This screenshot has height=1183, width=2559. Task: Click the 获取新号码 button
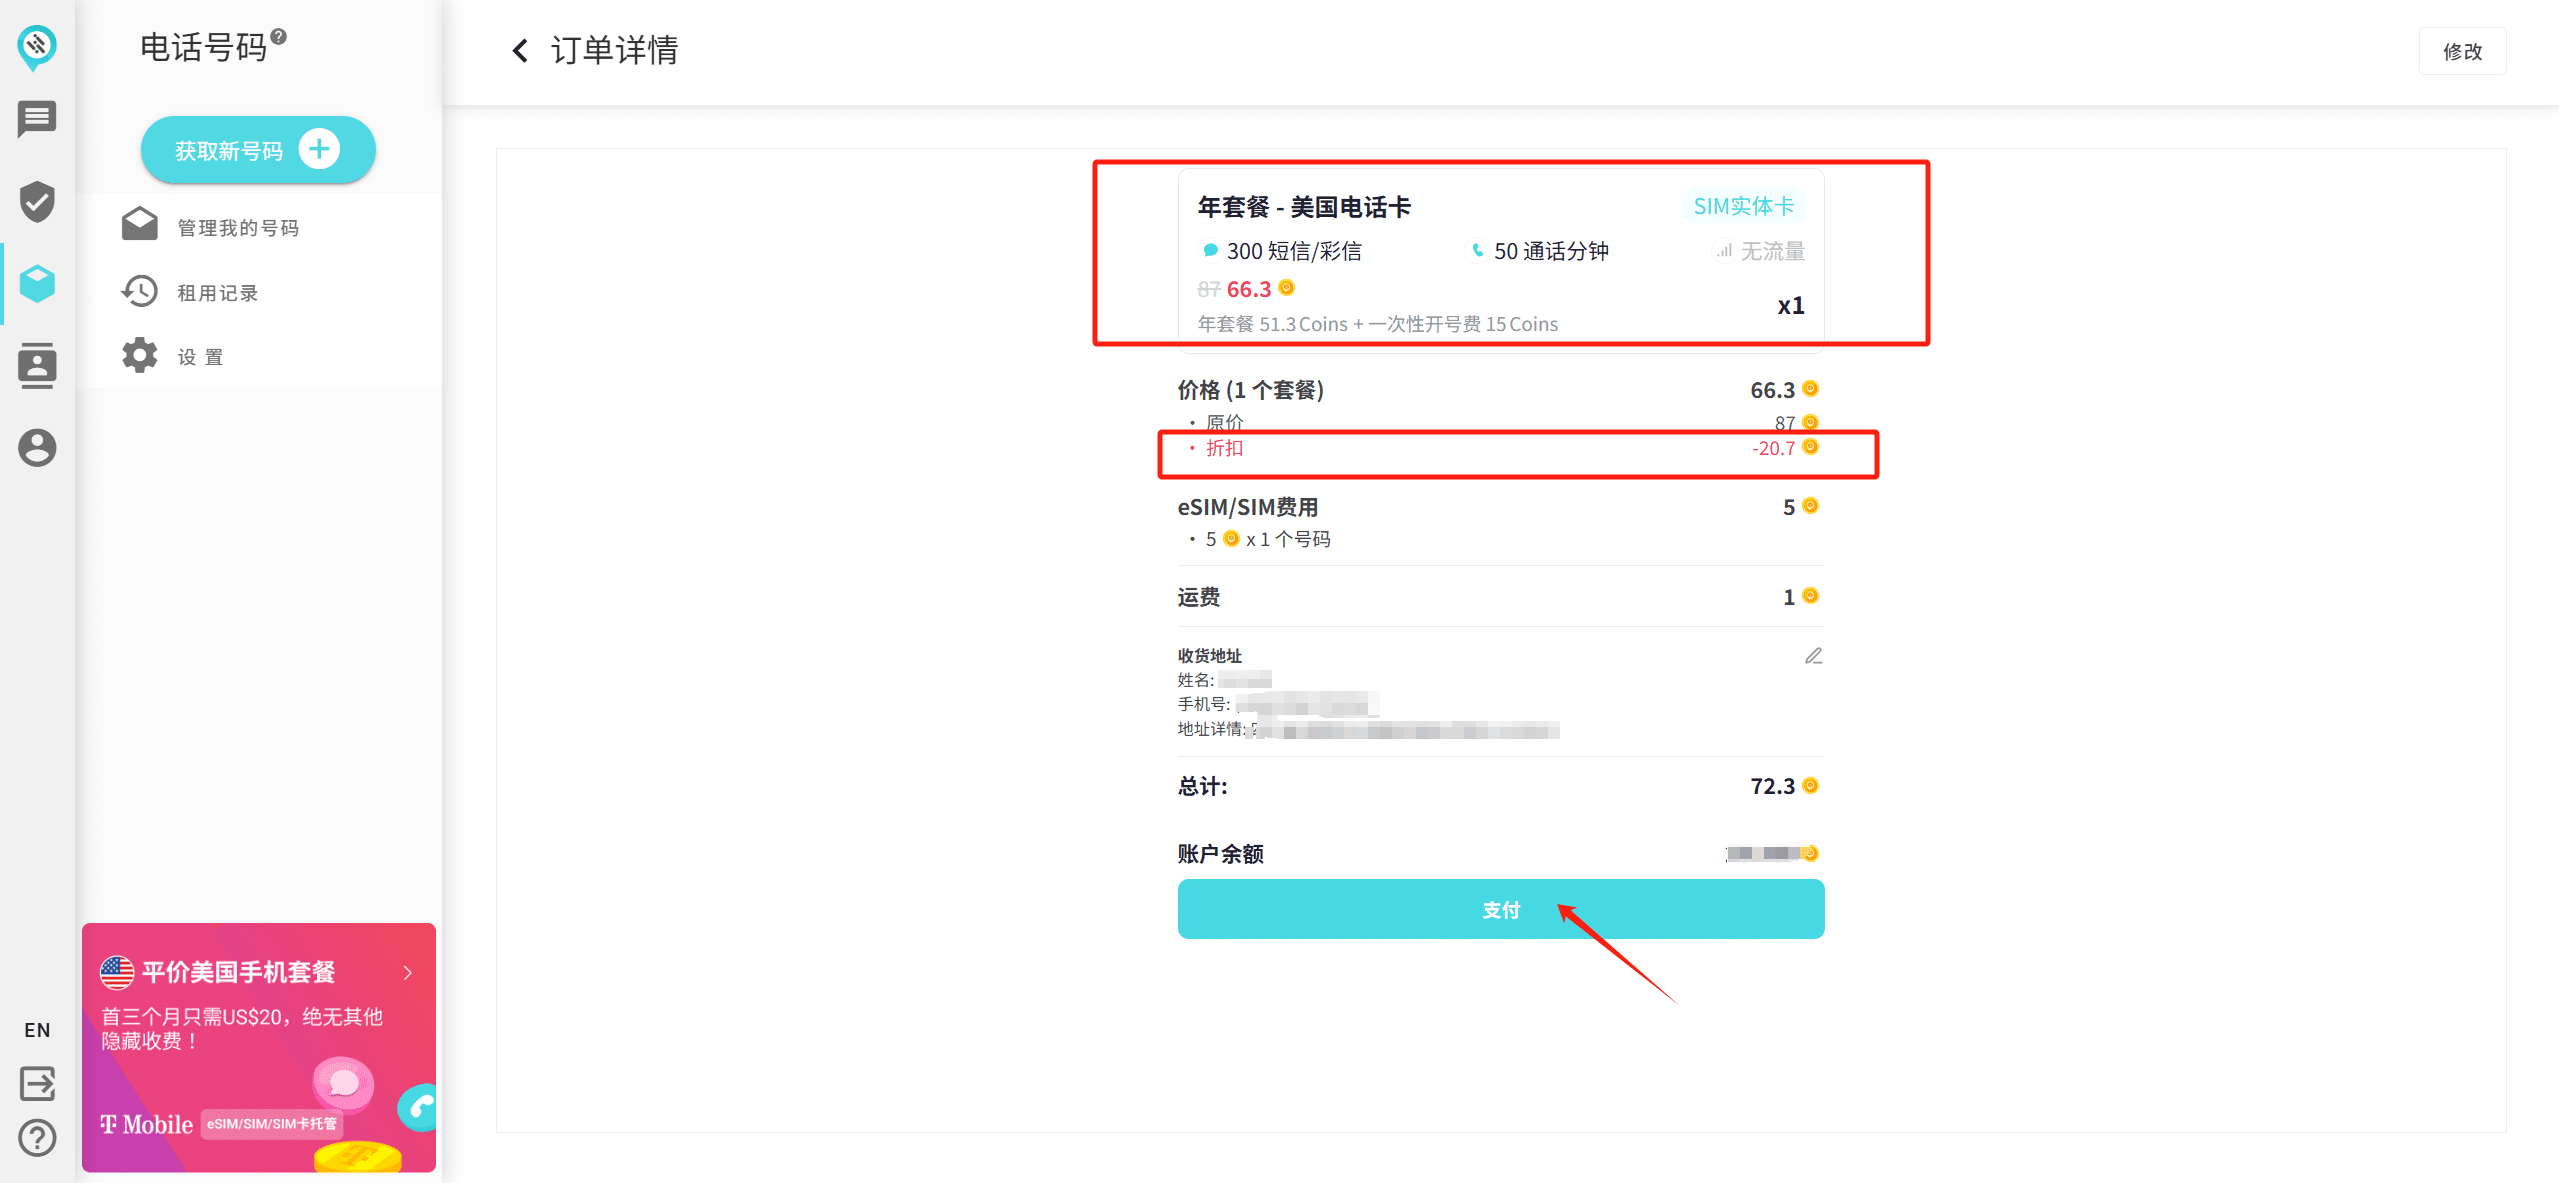(258, 150)
